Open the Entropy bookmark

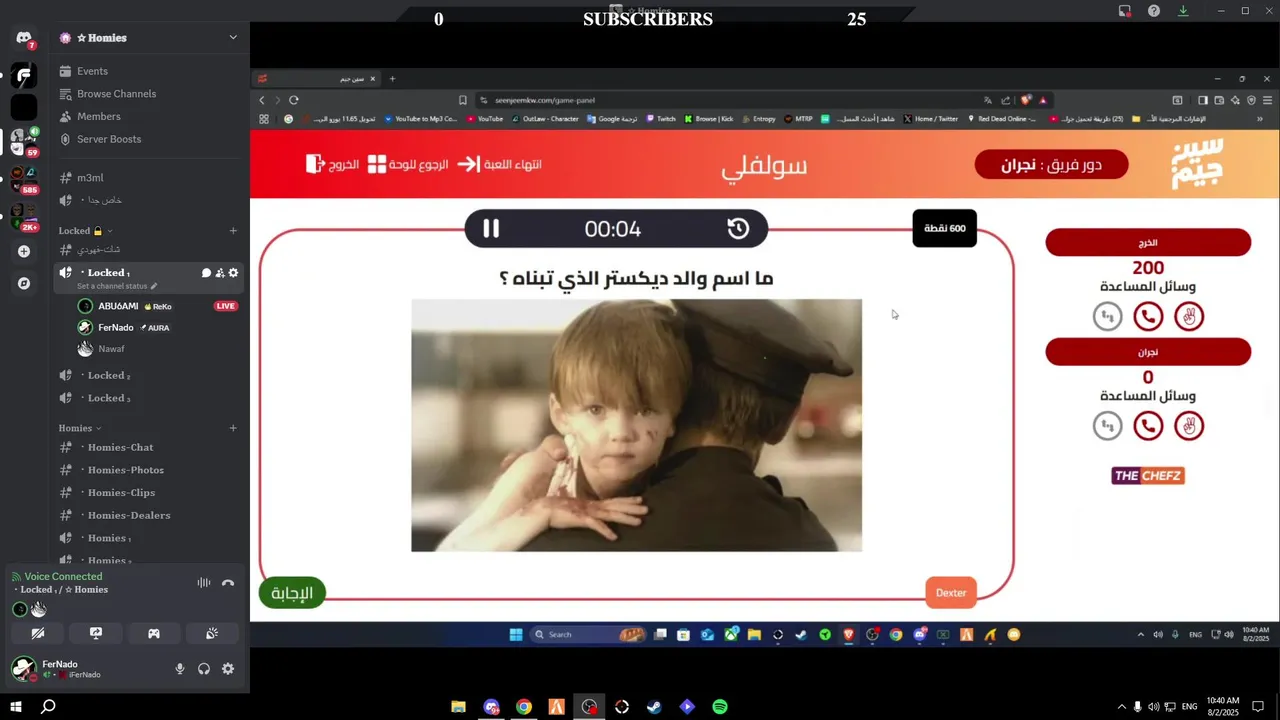point(758,119)
